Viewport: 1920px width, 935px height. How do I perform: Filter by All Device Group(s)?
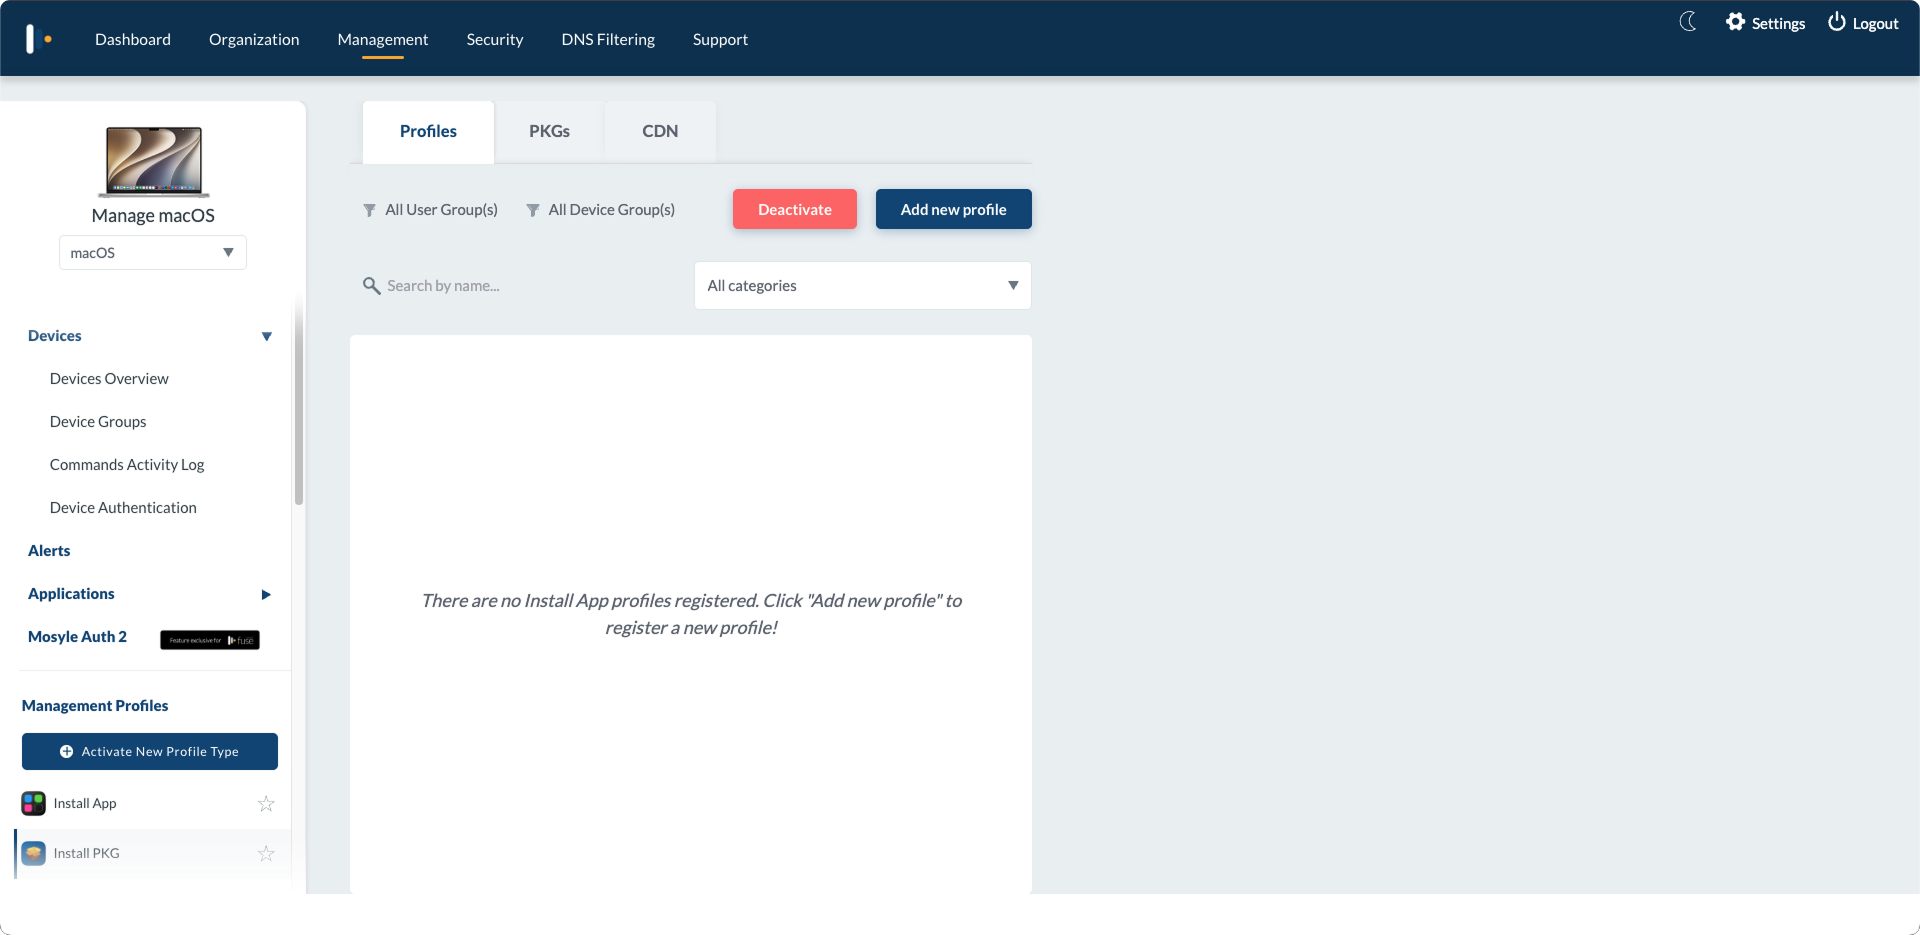(x=611, y=210)
